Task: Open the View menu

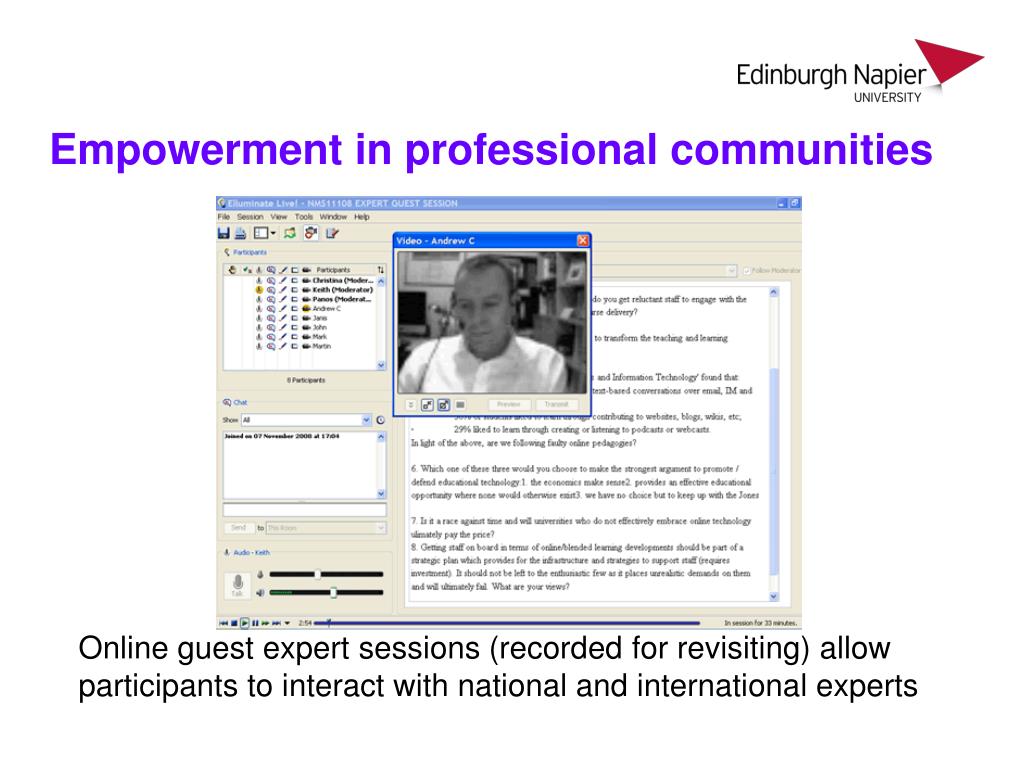Action: click(x=279, y=217)
